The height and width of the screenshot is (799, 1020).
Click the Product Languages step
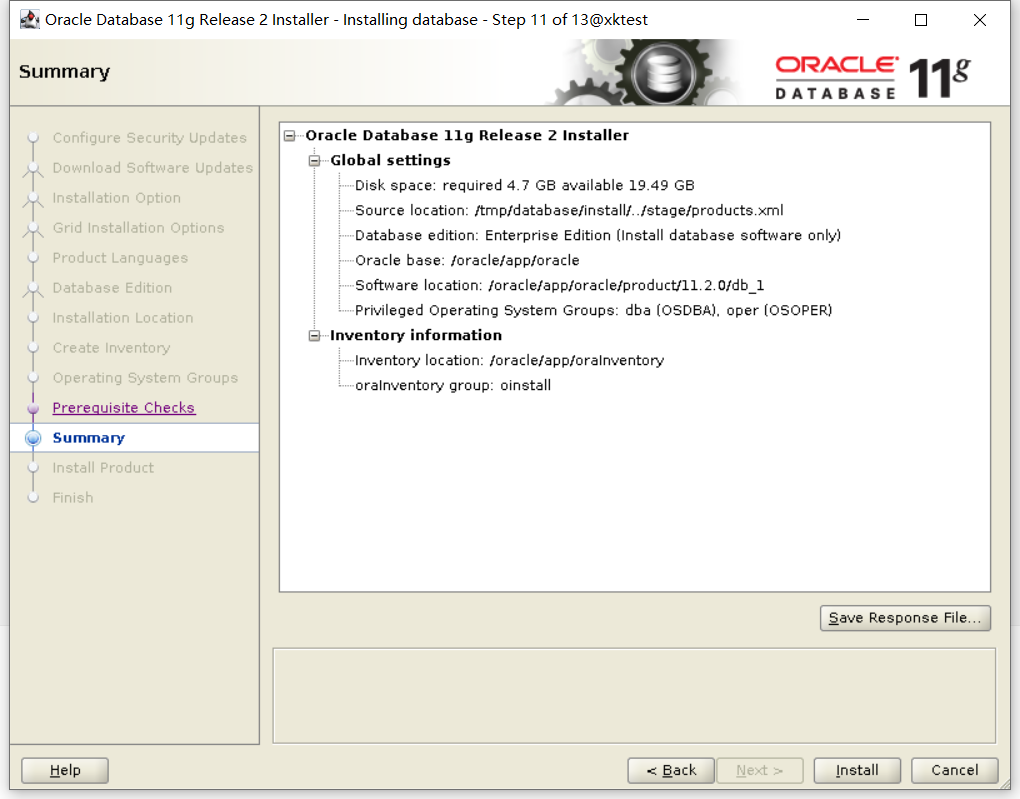tap(120, 258)
